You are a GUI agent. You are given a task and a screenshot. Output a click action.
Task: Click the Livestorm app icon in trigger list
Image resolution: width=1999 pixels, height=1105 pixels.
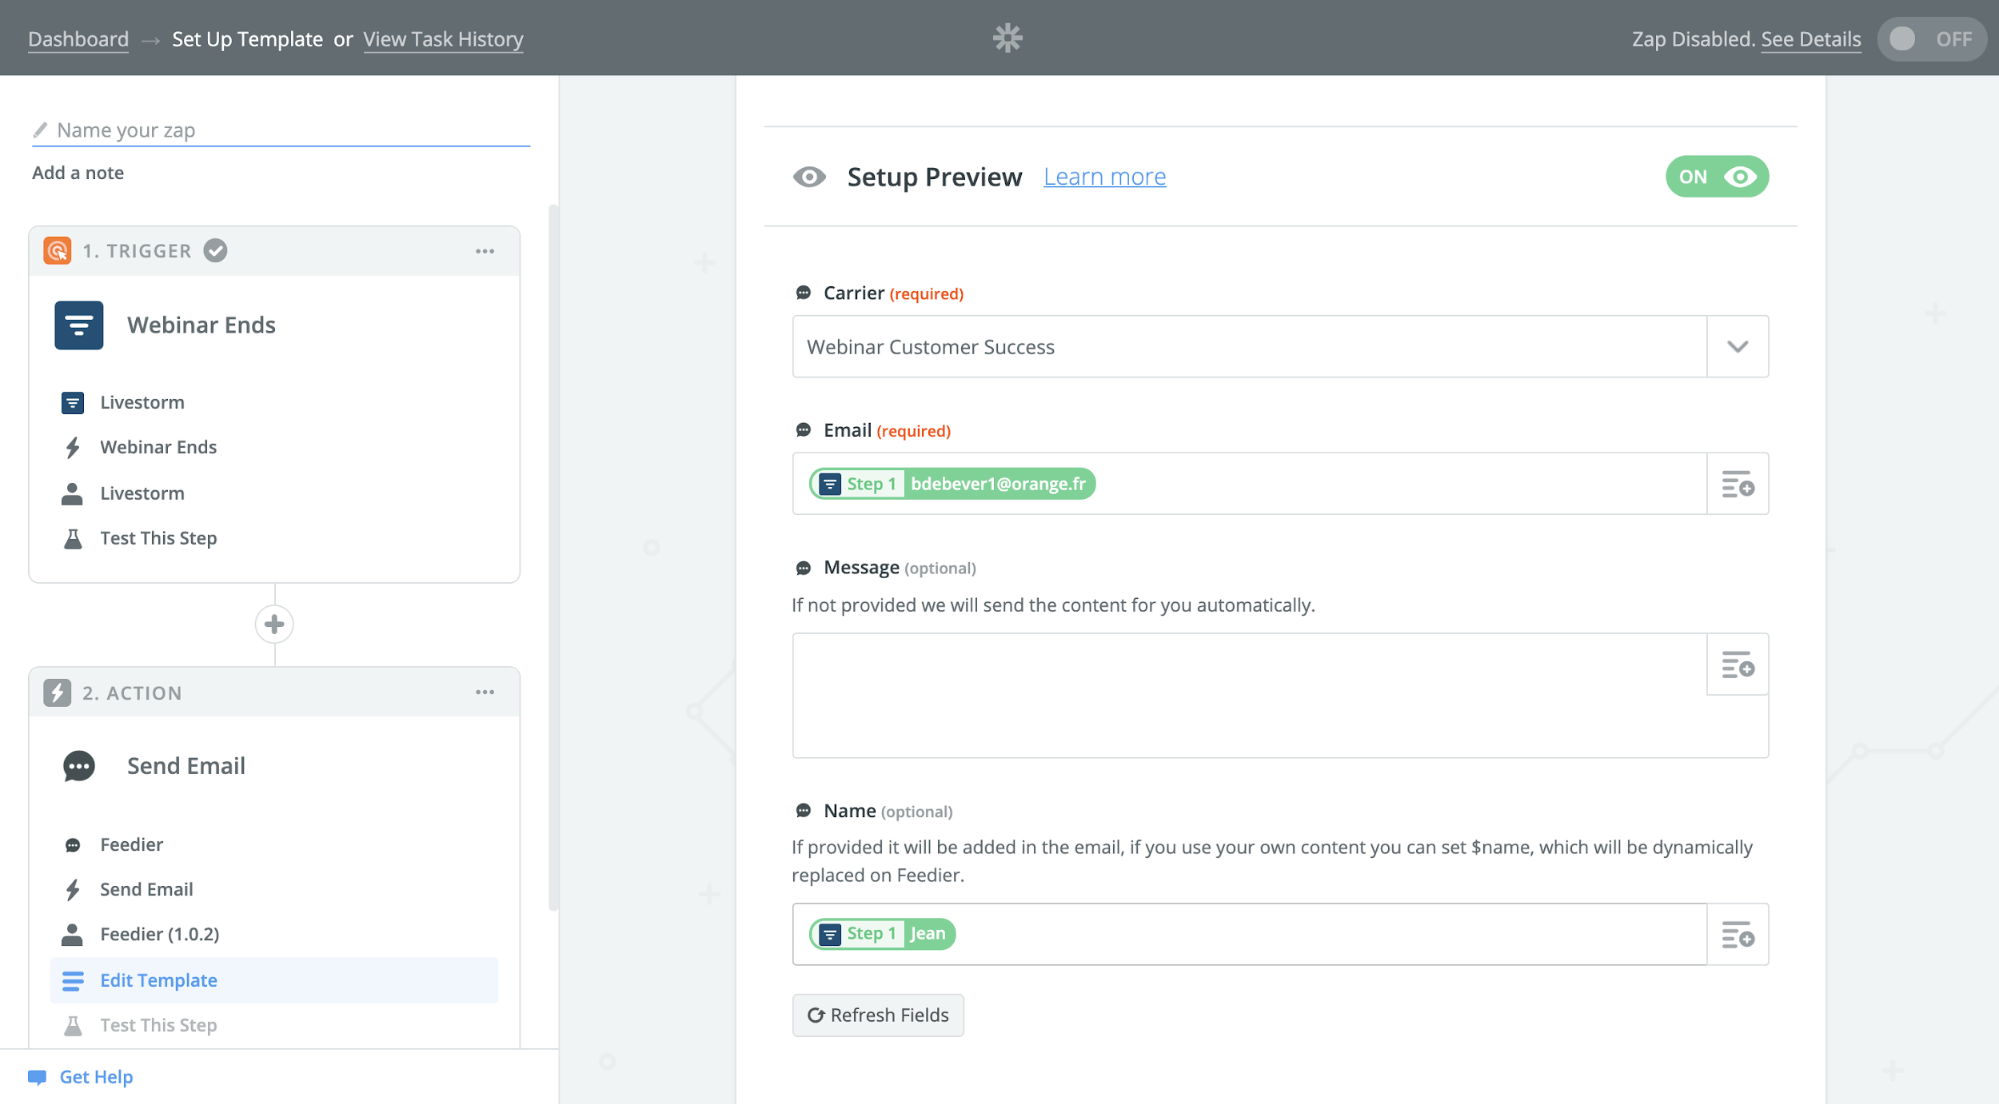pos(72,403)
